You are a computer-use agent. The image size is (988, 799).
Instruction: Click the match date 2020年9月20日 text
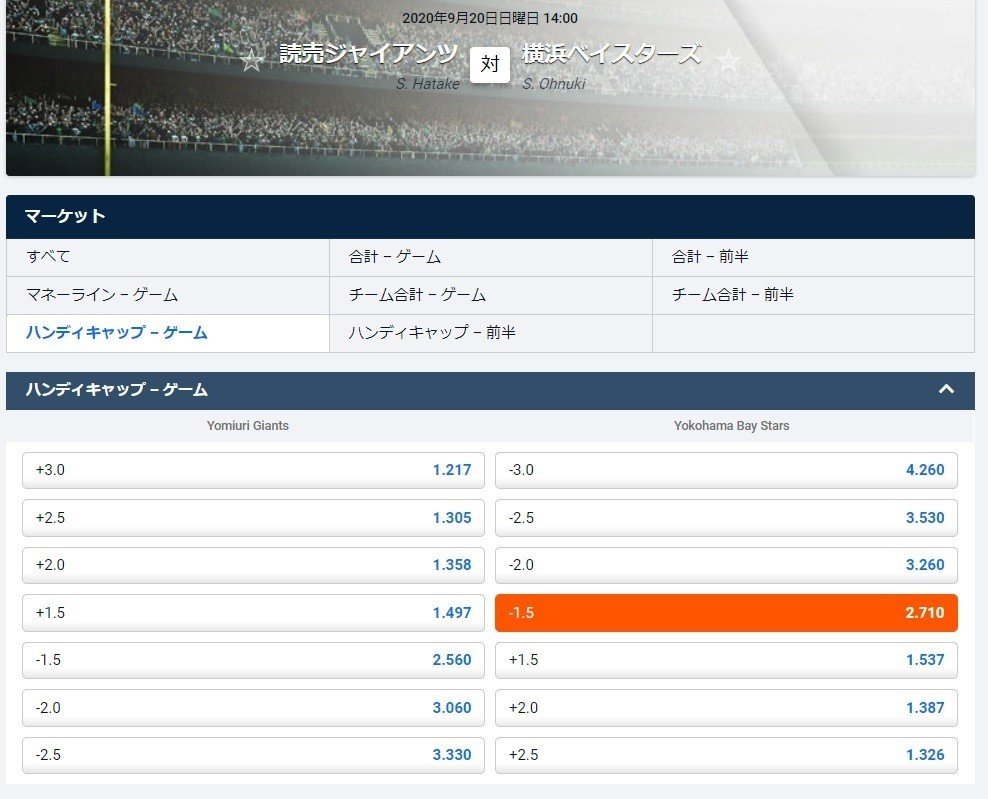pos(490,18)
